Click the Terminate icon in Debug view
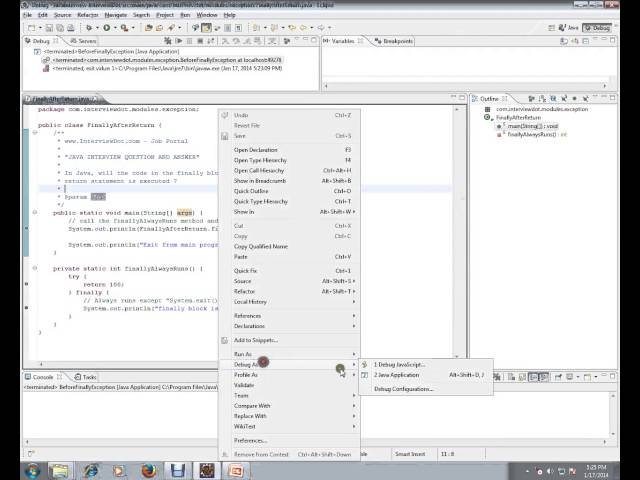Viewport: 640px width, 480px height. pyautogui.click(x=200, y=41)
